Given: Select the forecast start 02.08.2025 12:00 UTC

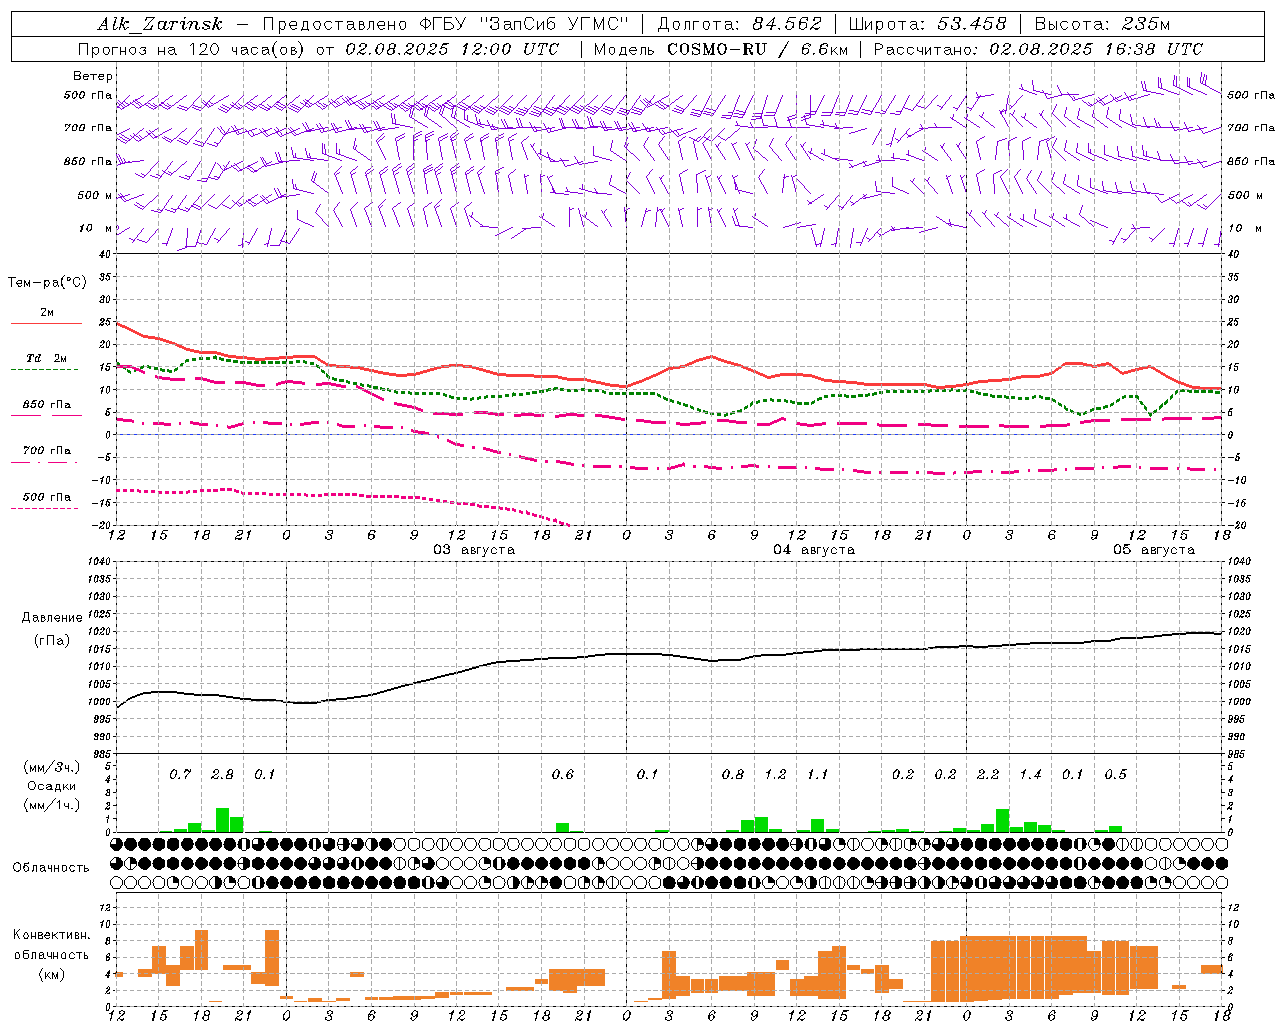Looking at the screenshot, I should [452, 49].
